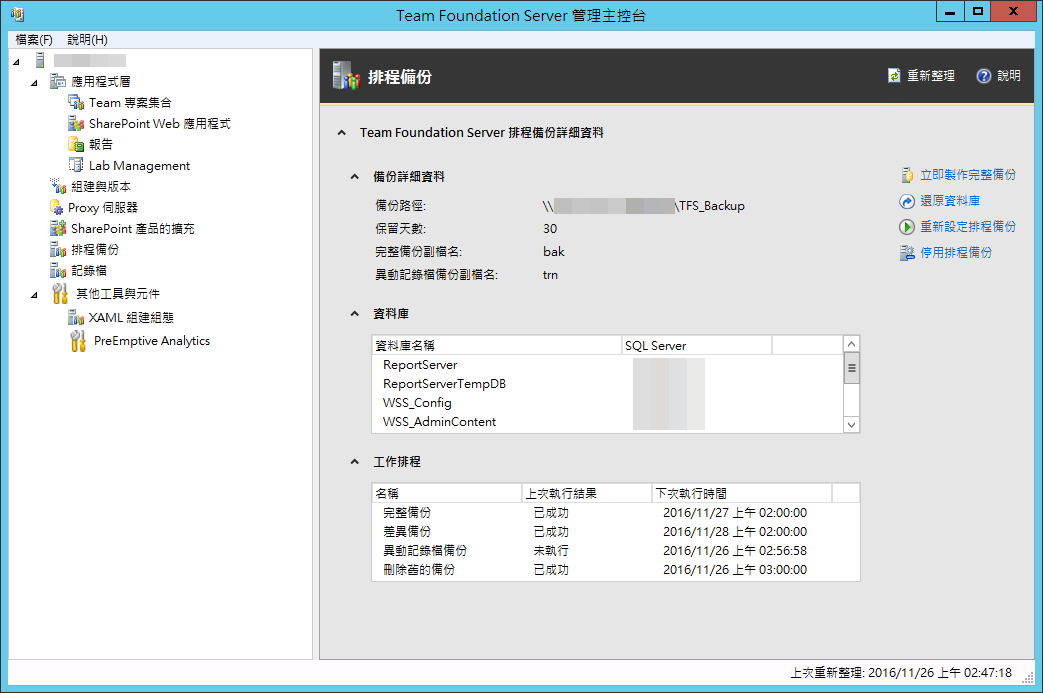This screenshot has width=1043, height=693.
Task: Click the 說明 question mark icon
Action: [x=984, y=76]
